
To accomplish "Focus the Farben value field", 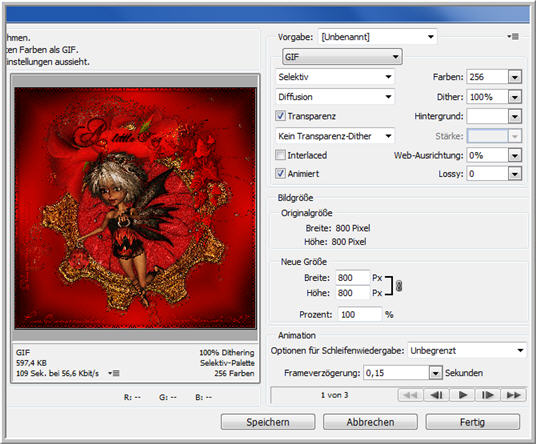I will pos(487,77).
